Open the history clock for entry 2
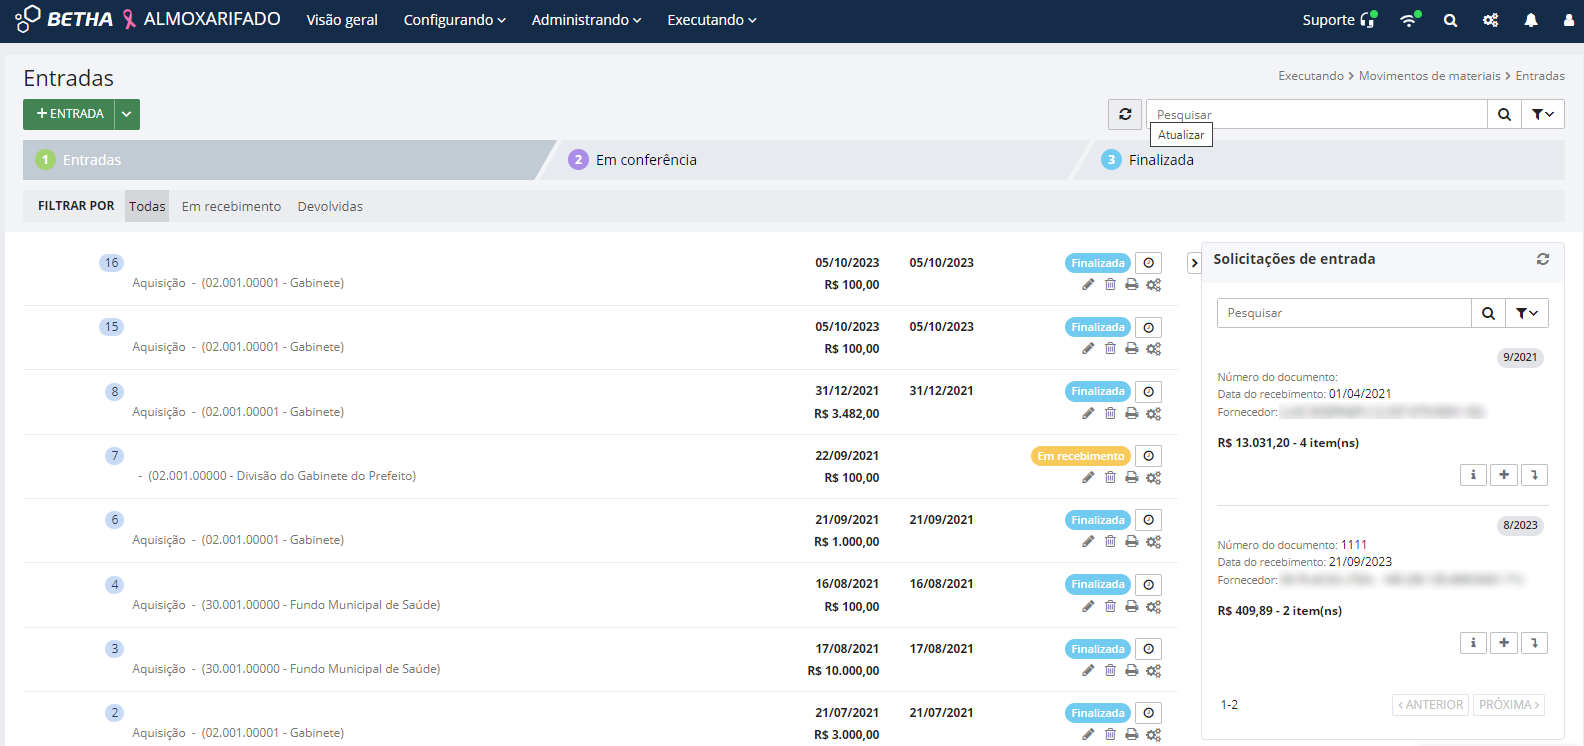 click(x=1149, y=713)
